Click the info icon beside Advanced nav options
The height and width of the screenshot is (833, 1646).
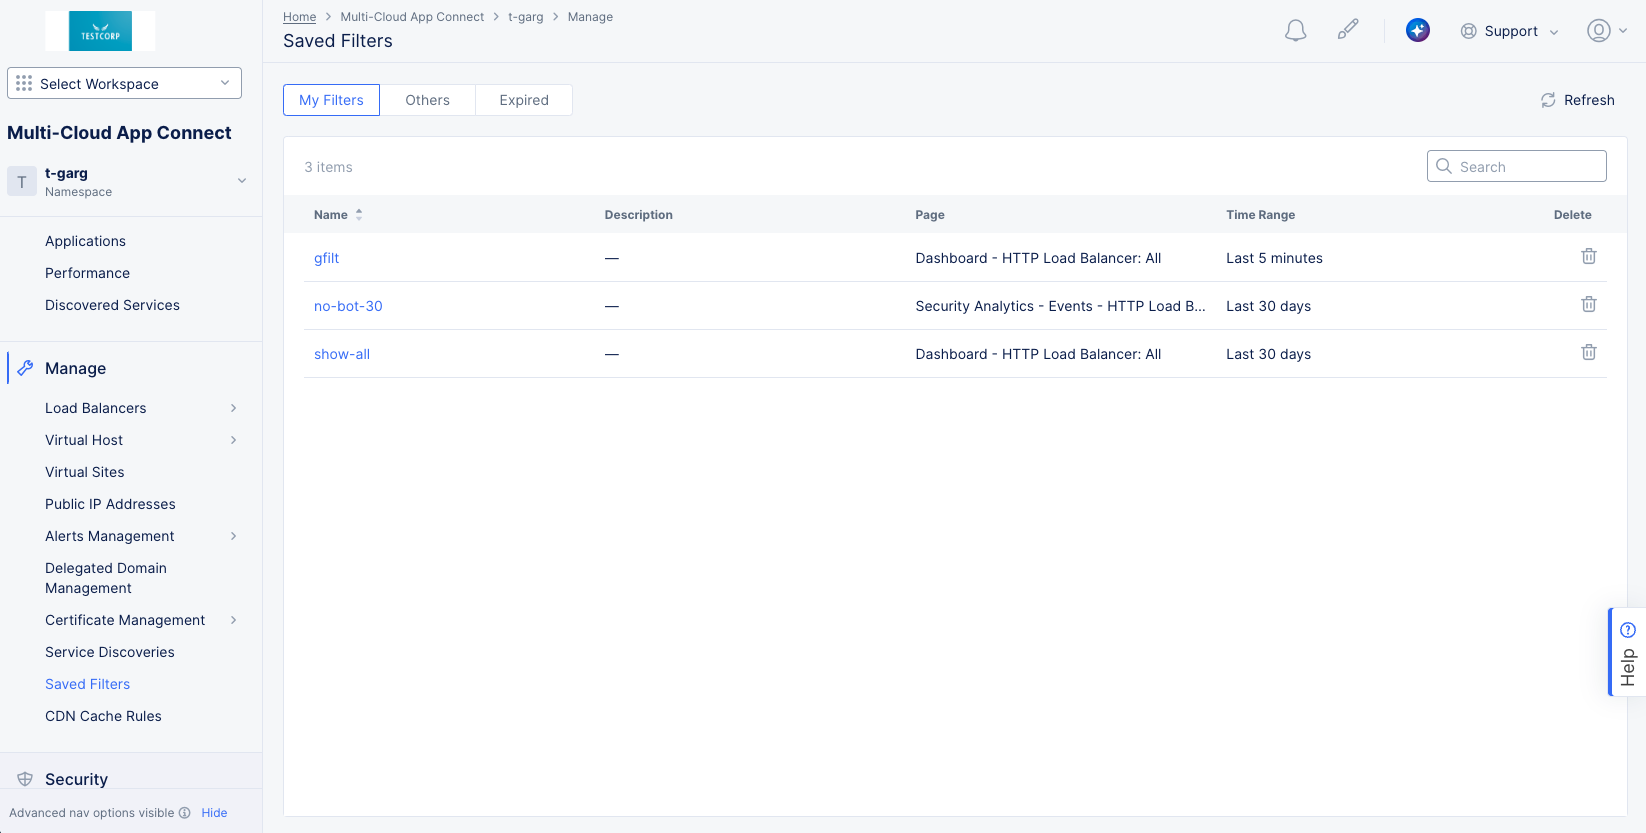pos(185,813)
